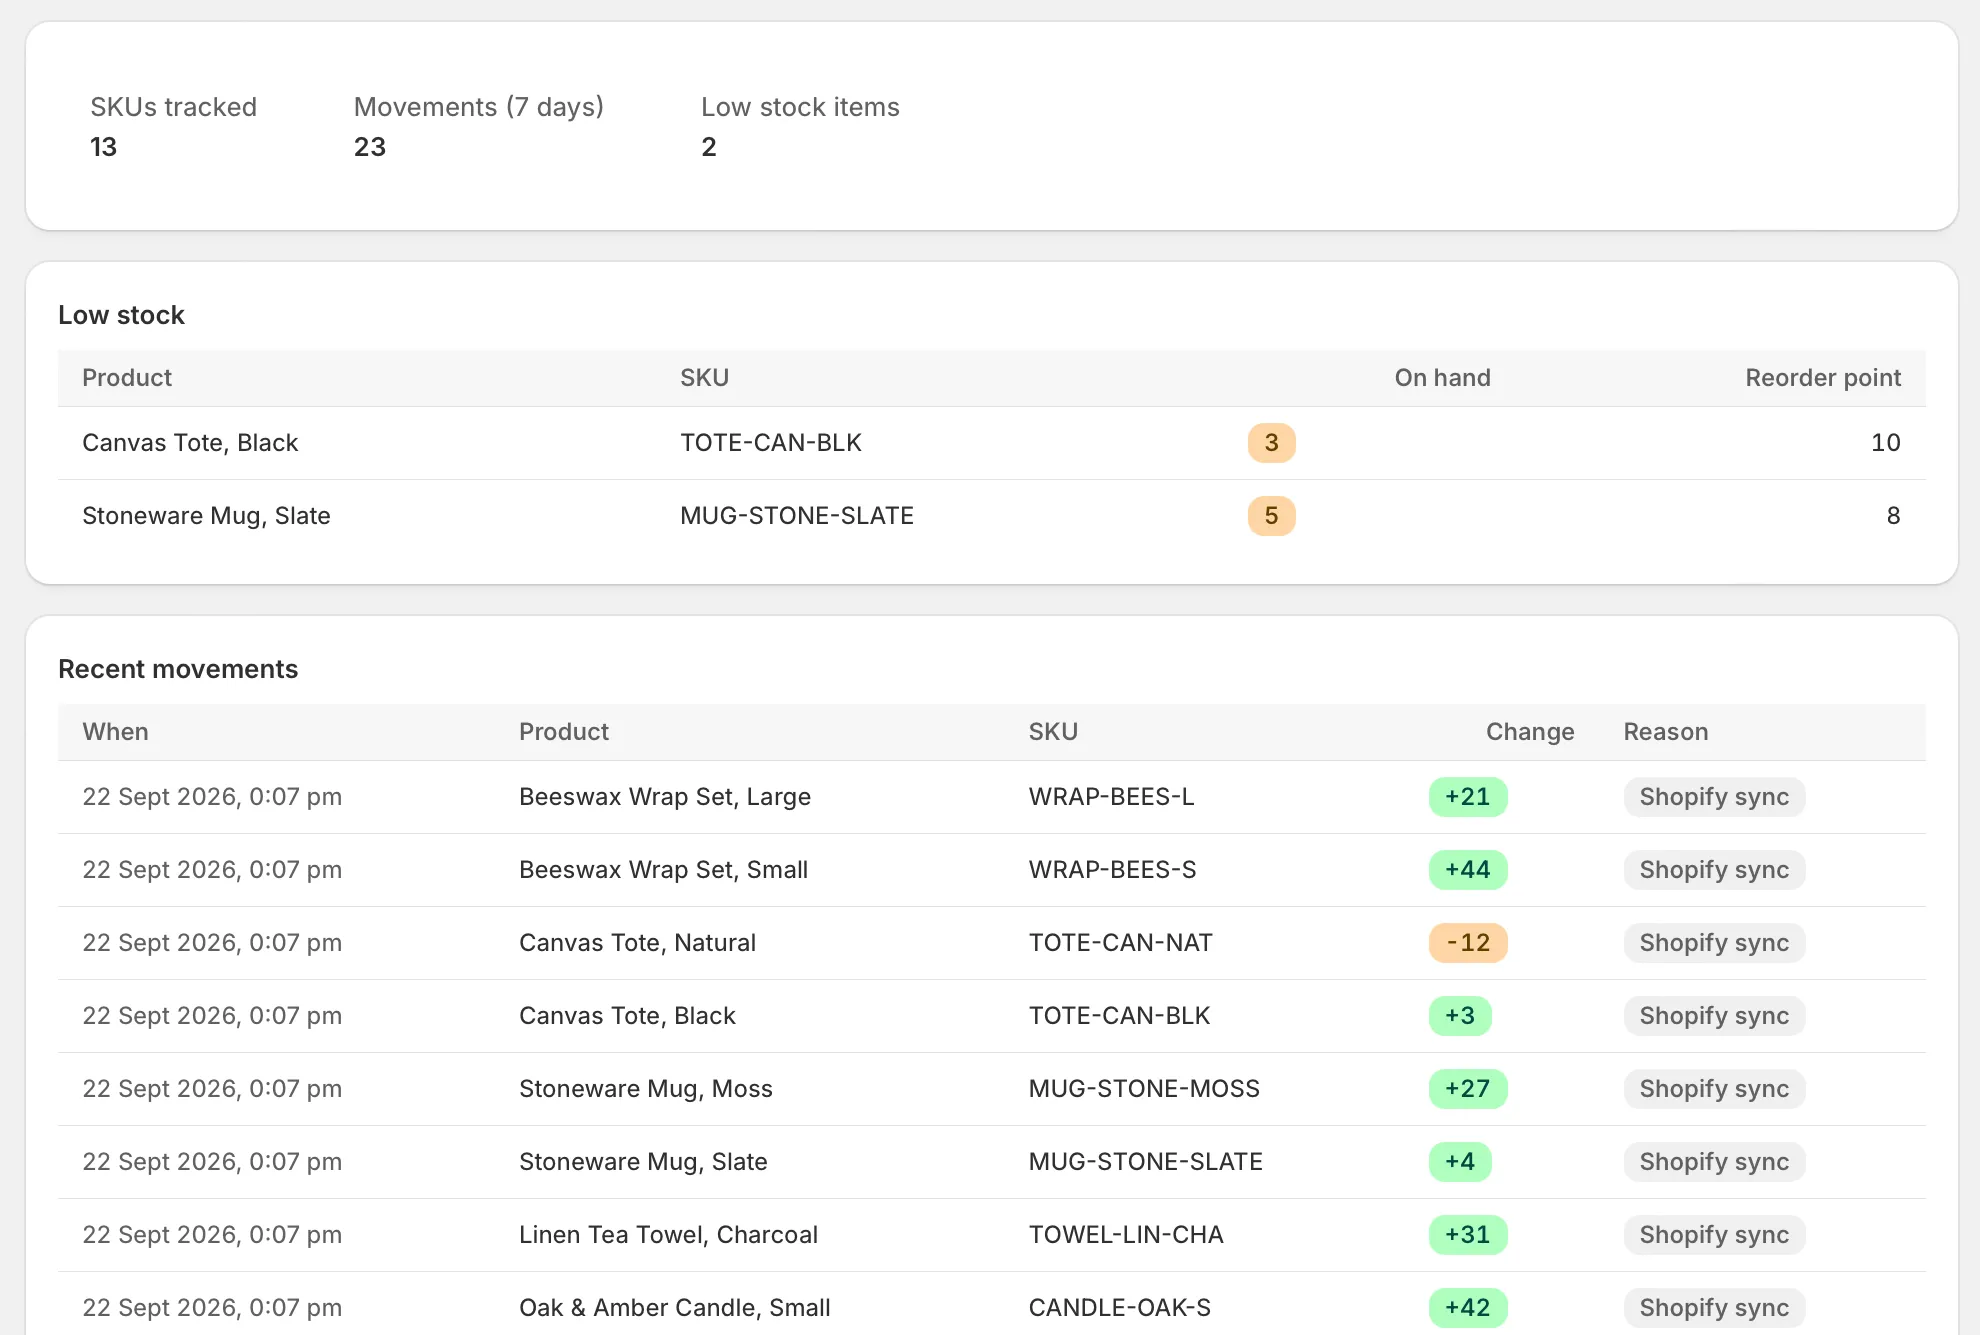The image size is (1980, 1335).
Task: Click SKU TOWEL-LIN-CHA
Action: (1126, 1235)
